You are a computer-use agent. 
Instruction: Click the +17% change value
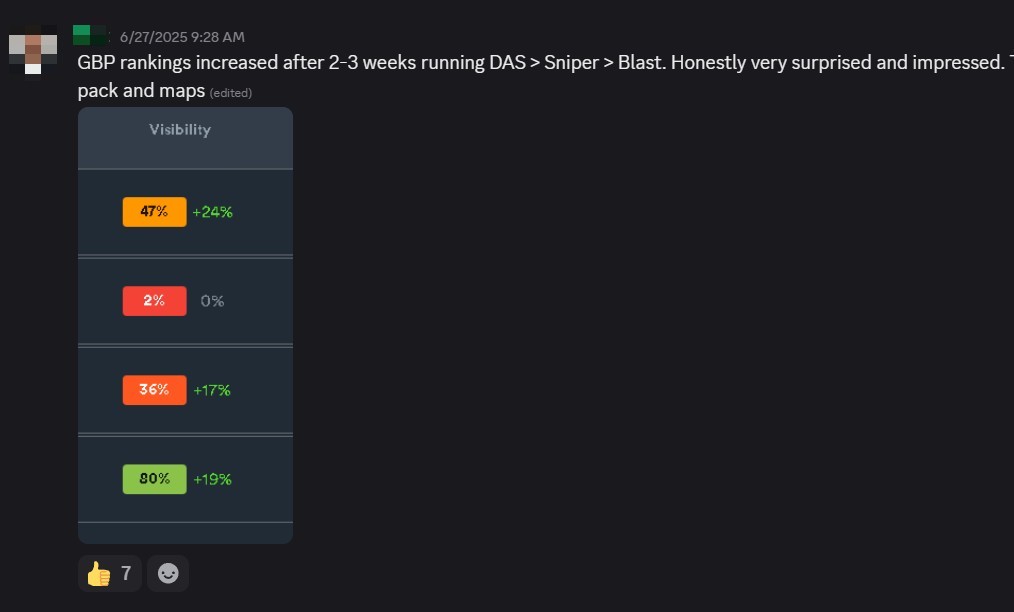(212, 390)
